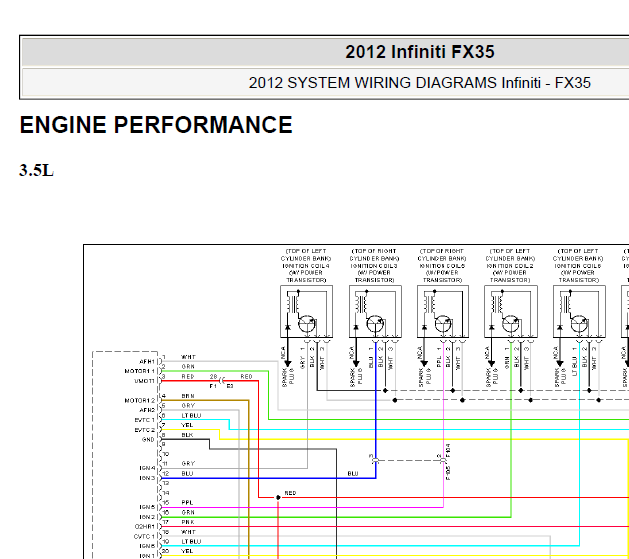Click the blue IGN 3 wire labeled BLU
Image resolution: width=629 pixels, height=559 pixels.
pyautogui.click(x=268, y=478)
